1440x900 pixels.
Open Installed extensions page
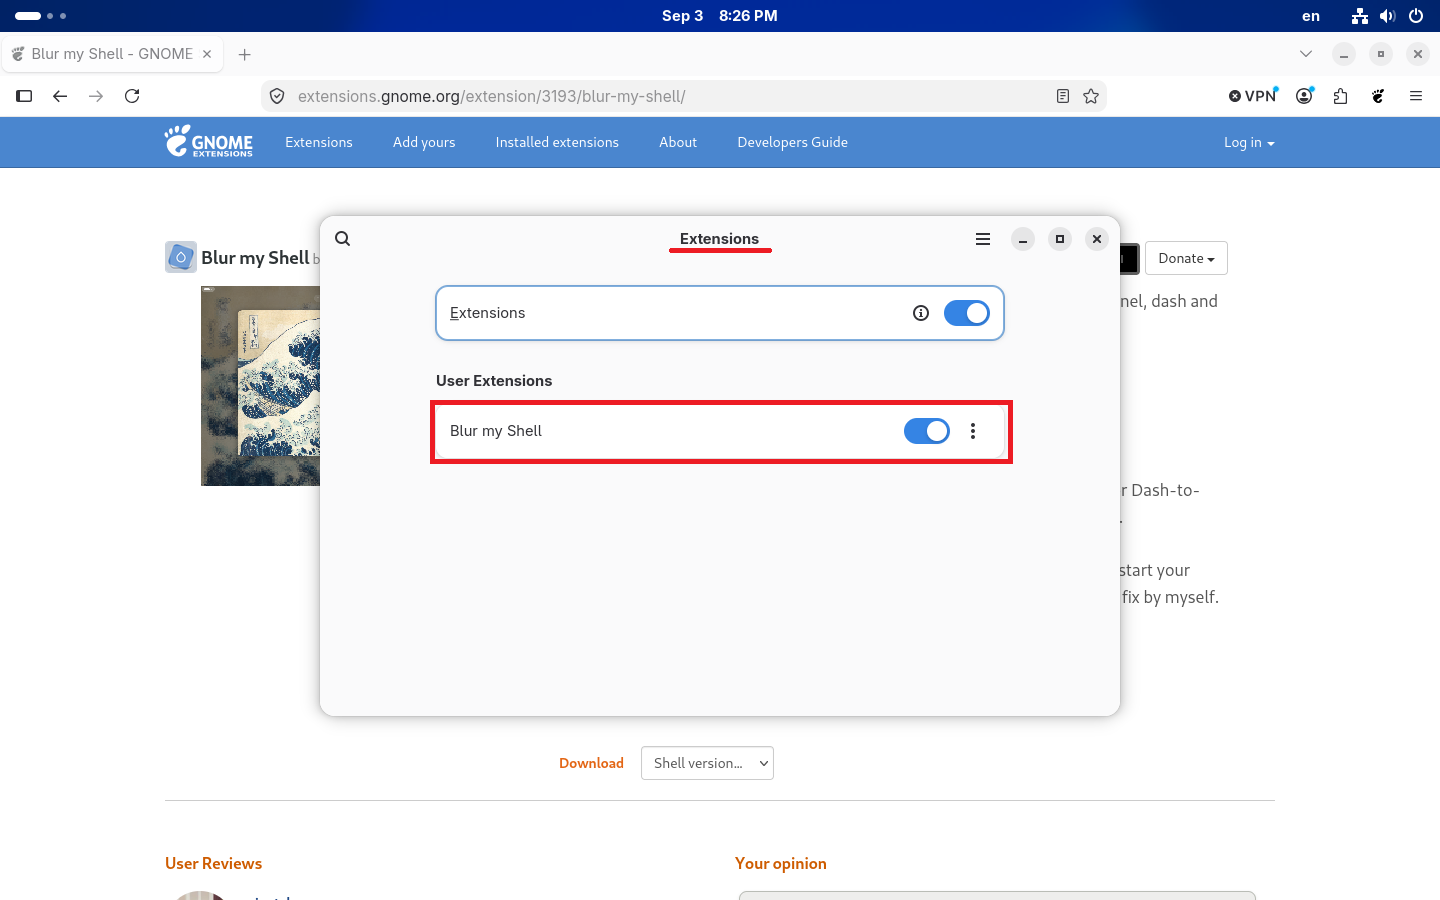[x=557, y=142]
